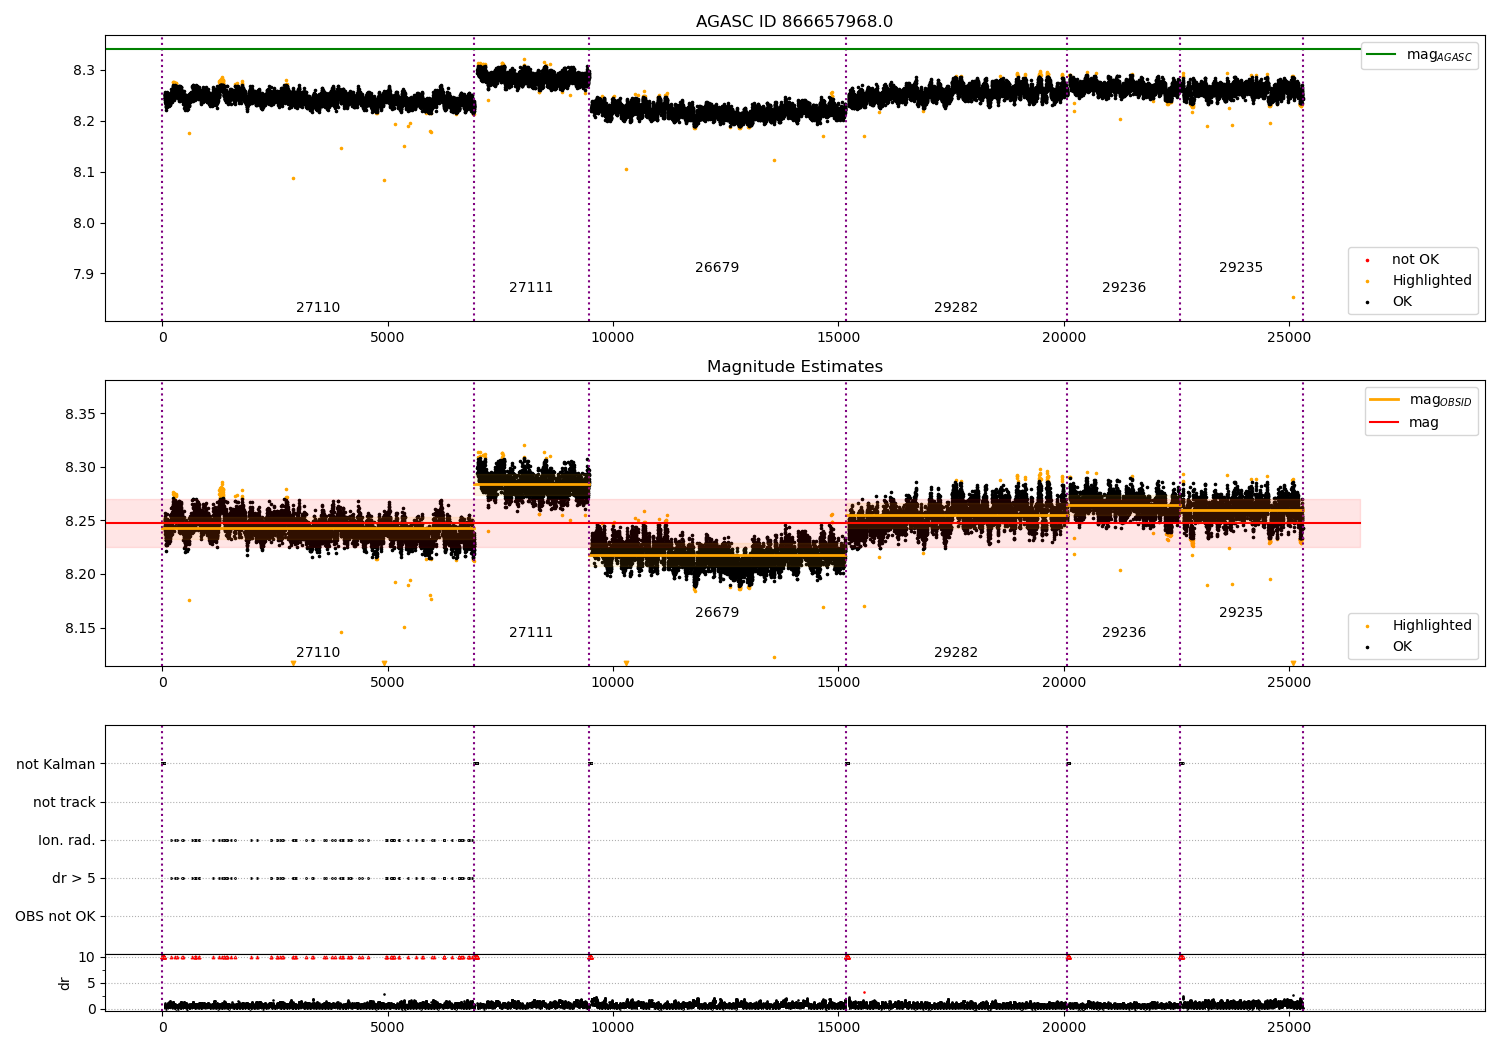This screenshot has width=1500, height=1050.
Task: Click y-axis tick 8.35 on middle plot
Action: [x=80, y=415]
